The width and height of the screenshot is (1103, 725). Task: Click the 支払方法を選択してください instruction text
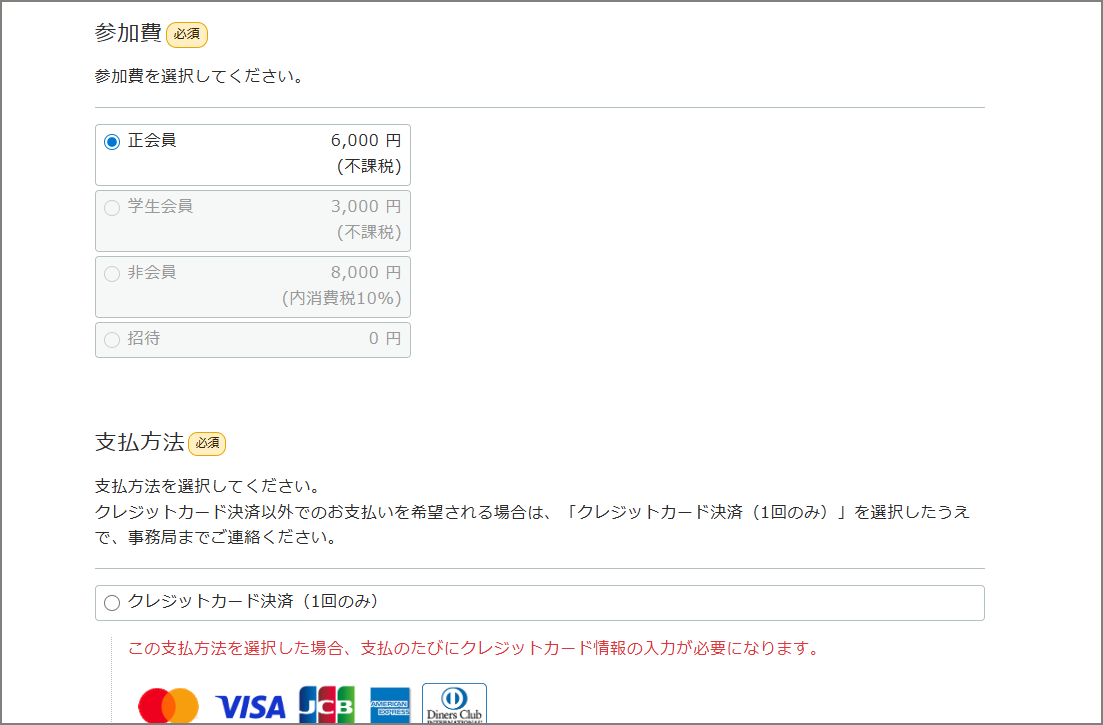208,487
